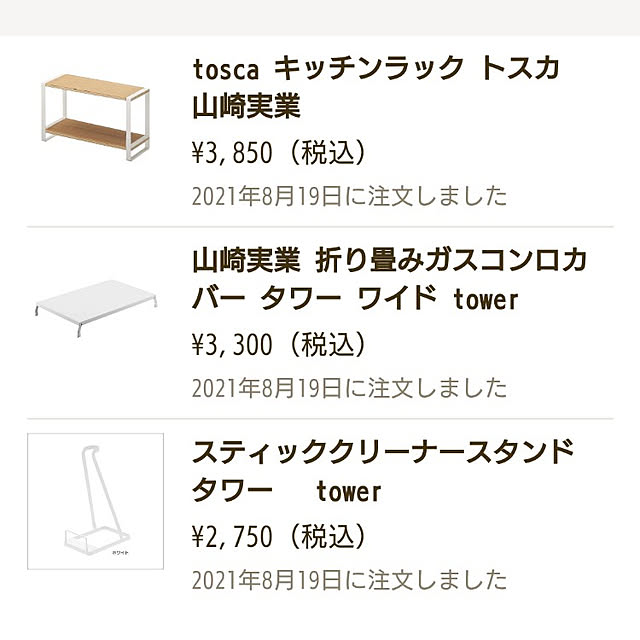
Task: Click 'バー タワー ワイド tower' title line
Action: [x=355, y=299]
